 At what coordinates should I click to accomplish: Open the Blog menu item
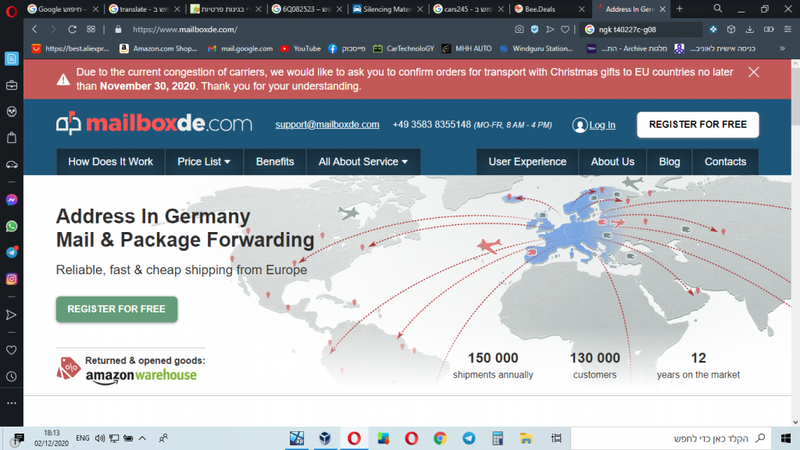click(x=669, y=162)
